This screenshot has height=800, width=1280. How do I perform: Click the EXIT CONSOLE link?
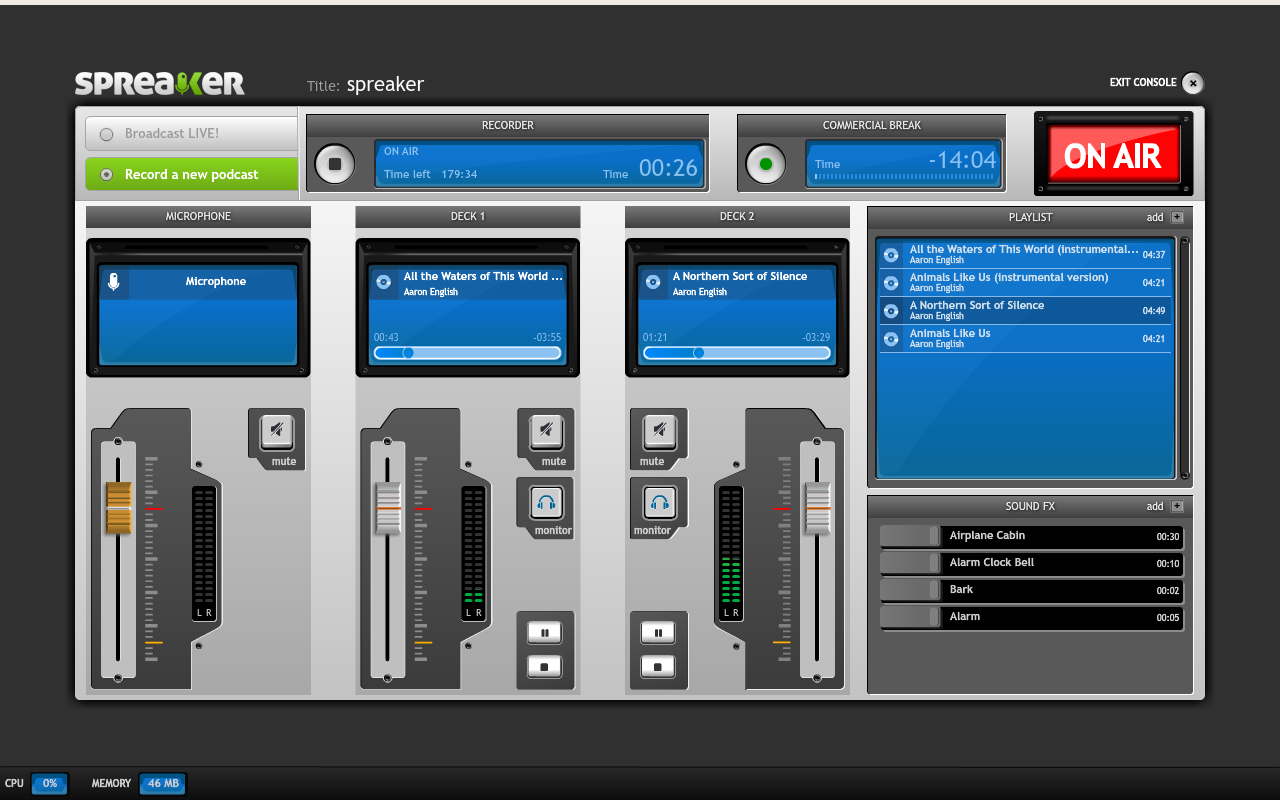[1143, 82]
